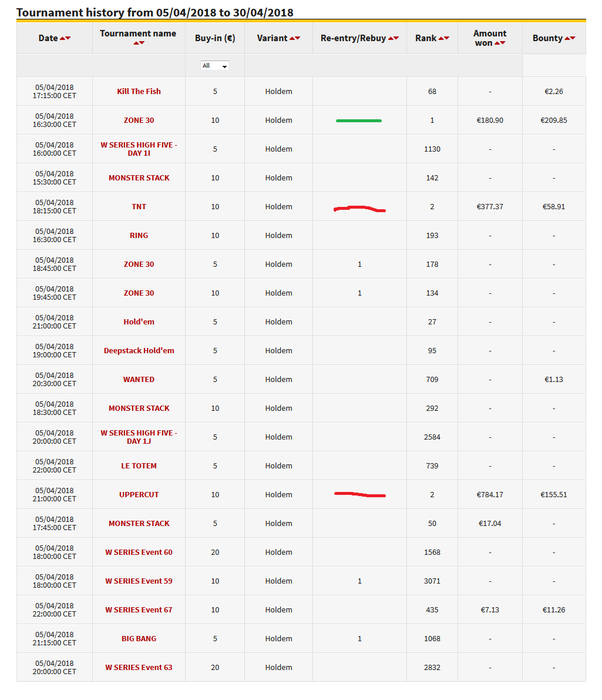Select the €1.13 WANTED bounty
602x700 pixels.
coord(554,379)
